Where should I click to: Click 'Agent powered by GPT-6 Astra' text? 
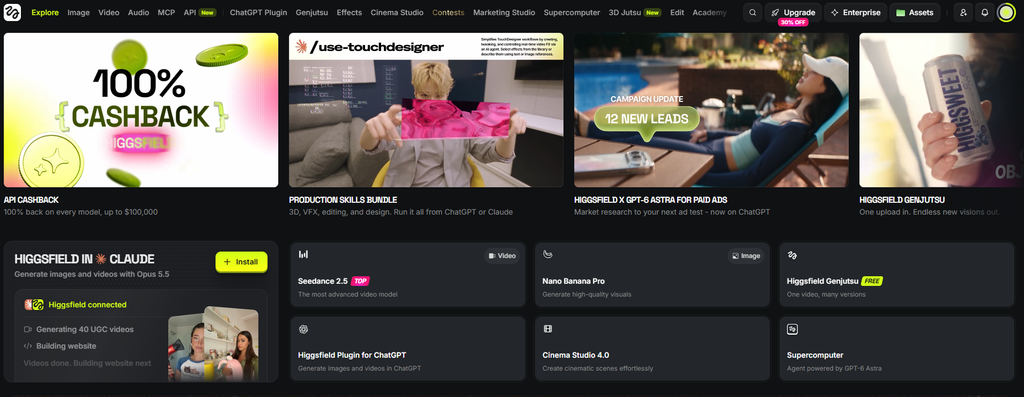coord(835,369)
